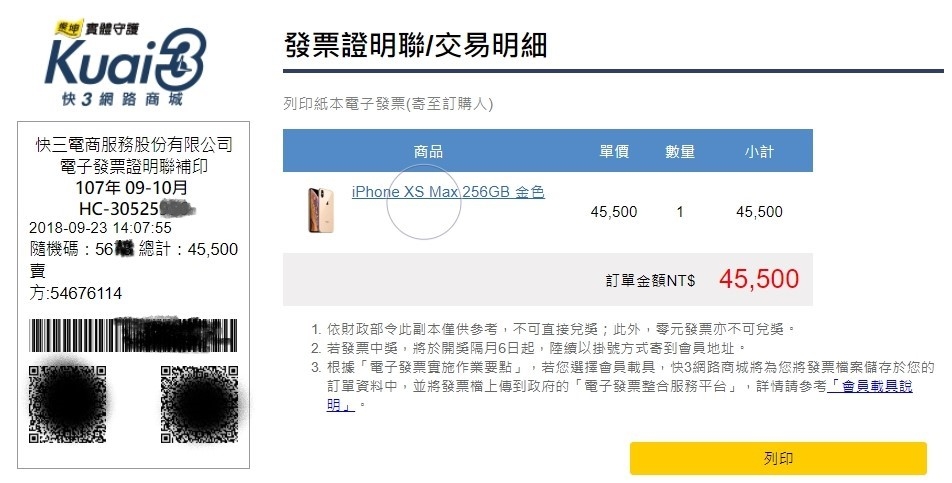Click the 發票證明聯/交易明細 page heading
Image resolution: width=952 pixels, height=483 pixels.
pos(415,46)
